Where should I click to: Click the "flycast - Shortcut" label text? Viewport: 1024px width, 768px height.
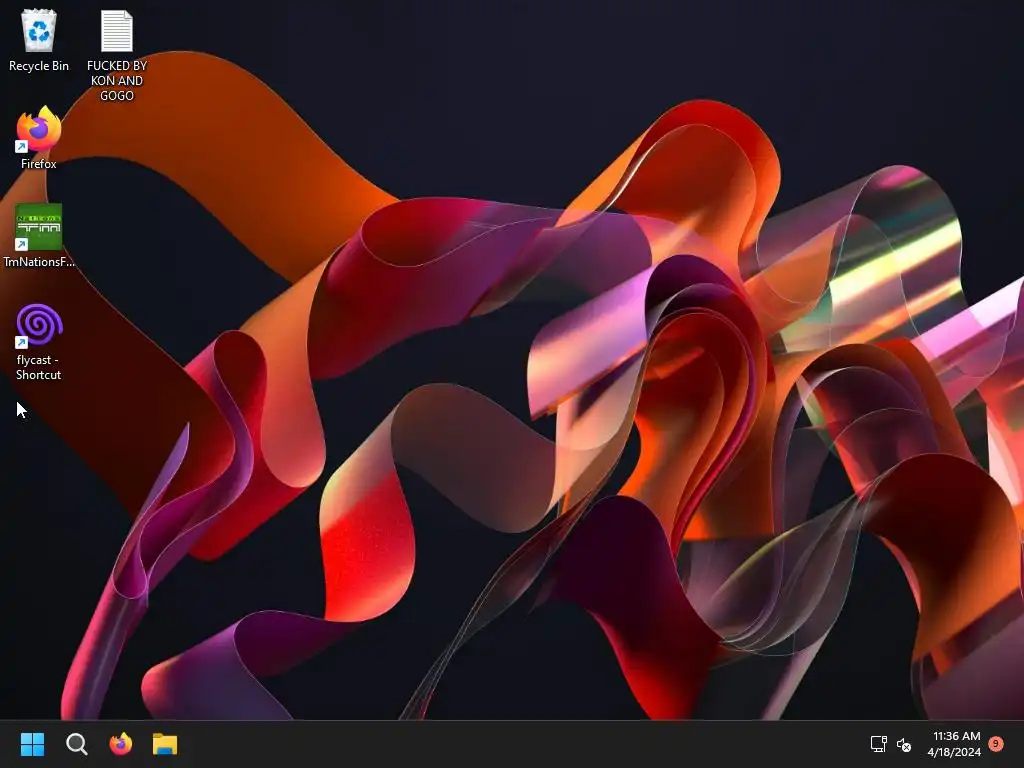click(39, 367)
